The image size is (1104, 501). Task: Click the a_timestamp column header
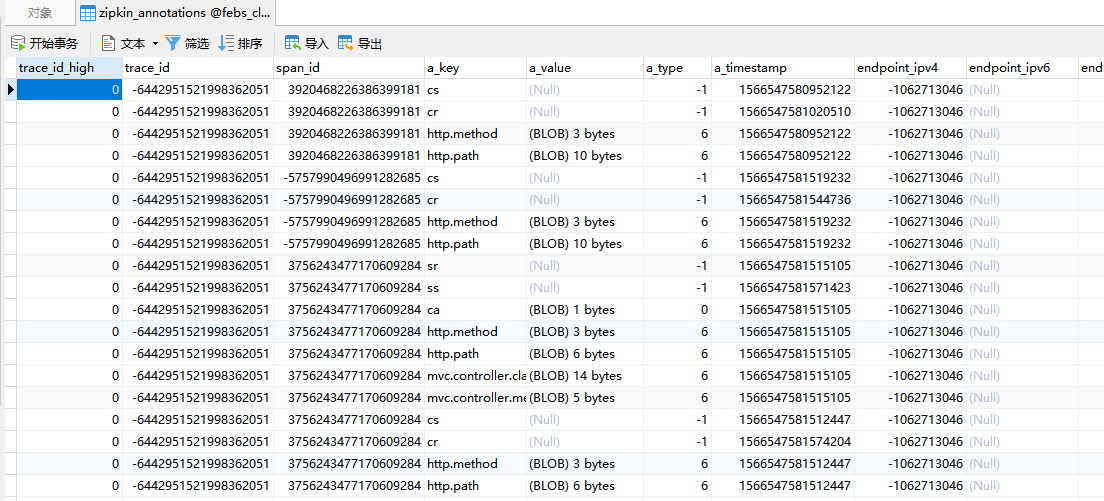tap(782, 68)
